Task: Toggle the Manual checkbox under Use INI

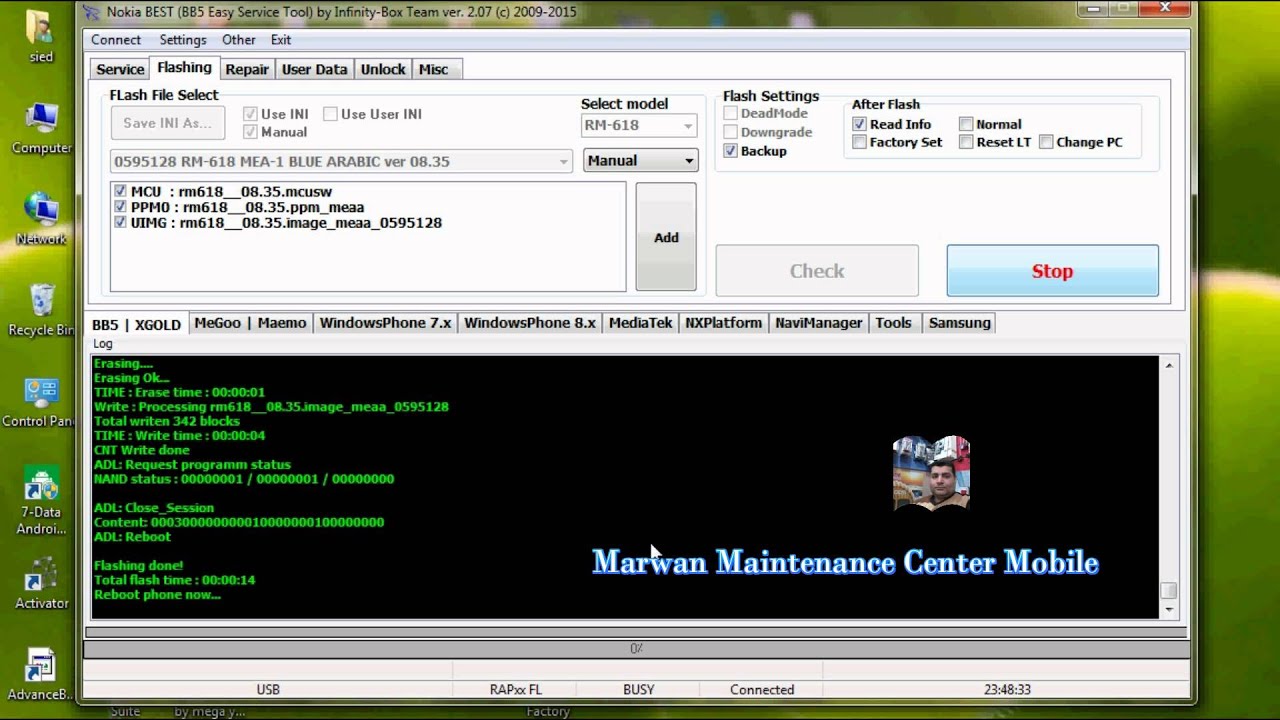Action: pos(251,132)
